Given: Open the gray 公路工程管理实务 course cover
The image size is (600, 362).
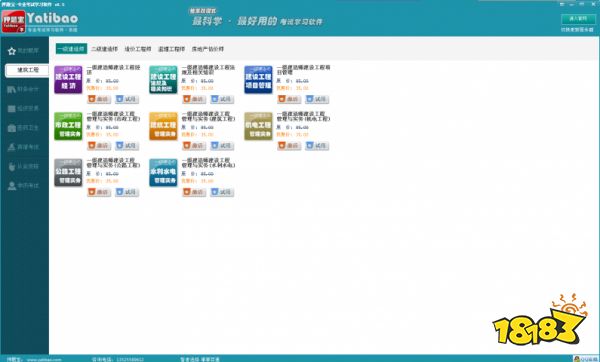Looking at the screenshot, I should tap(68, 173).
